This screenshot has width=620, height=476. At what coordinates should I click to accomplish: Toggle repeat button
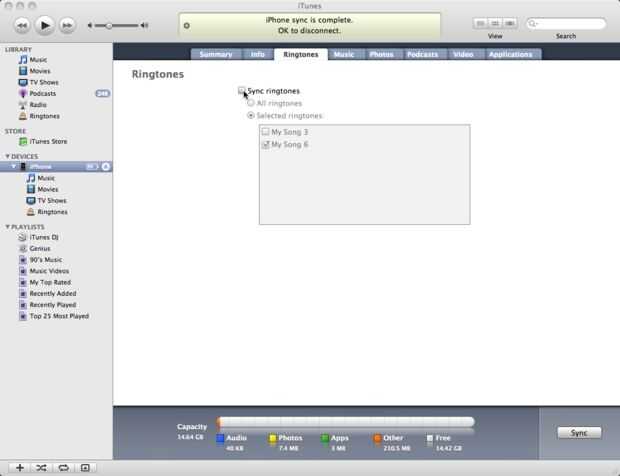click(63, 468)
